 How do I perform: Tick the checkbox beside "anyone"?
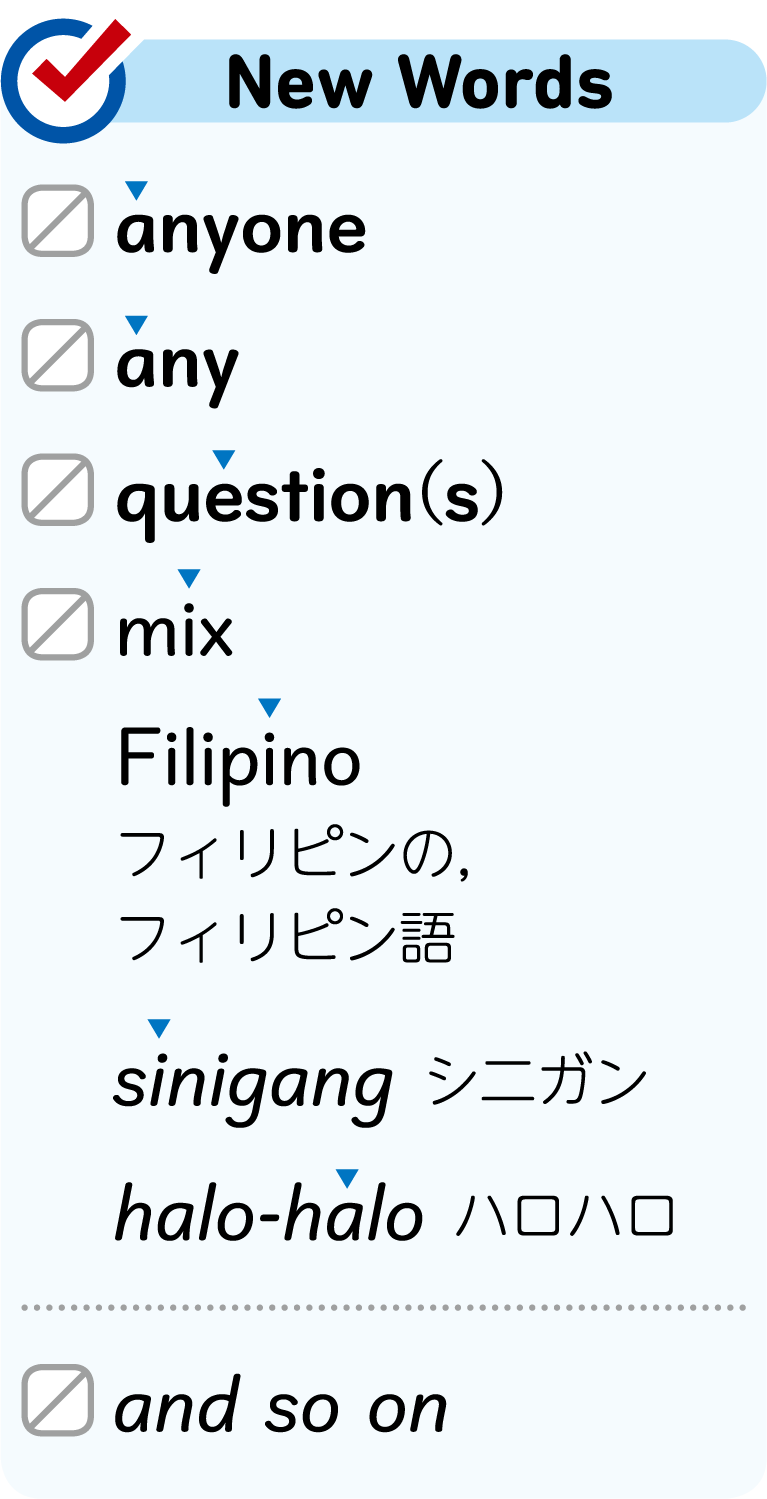click(x=58, y=220)
